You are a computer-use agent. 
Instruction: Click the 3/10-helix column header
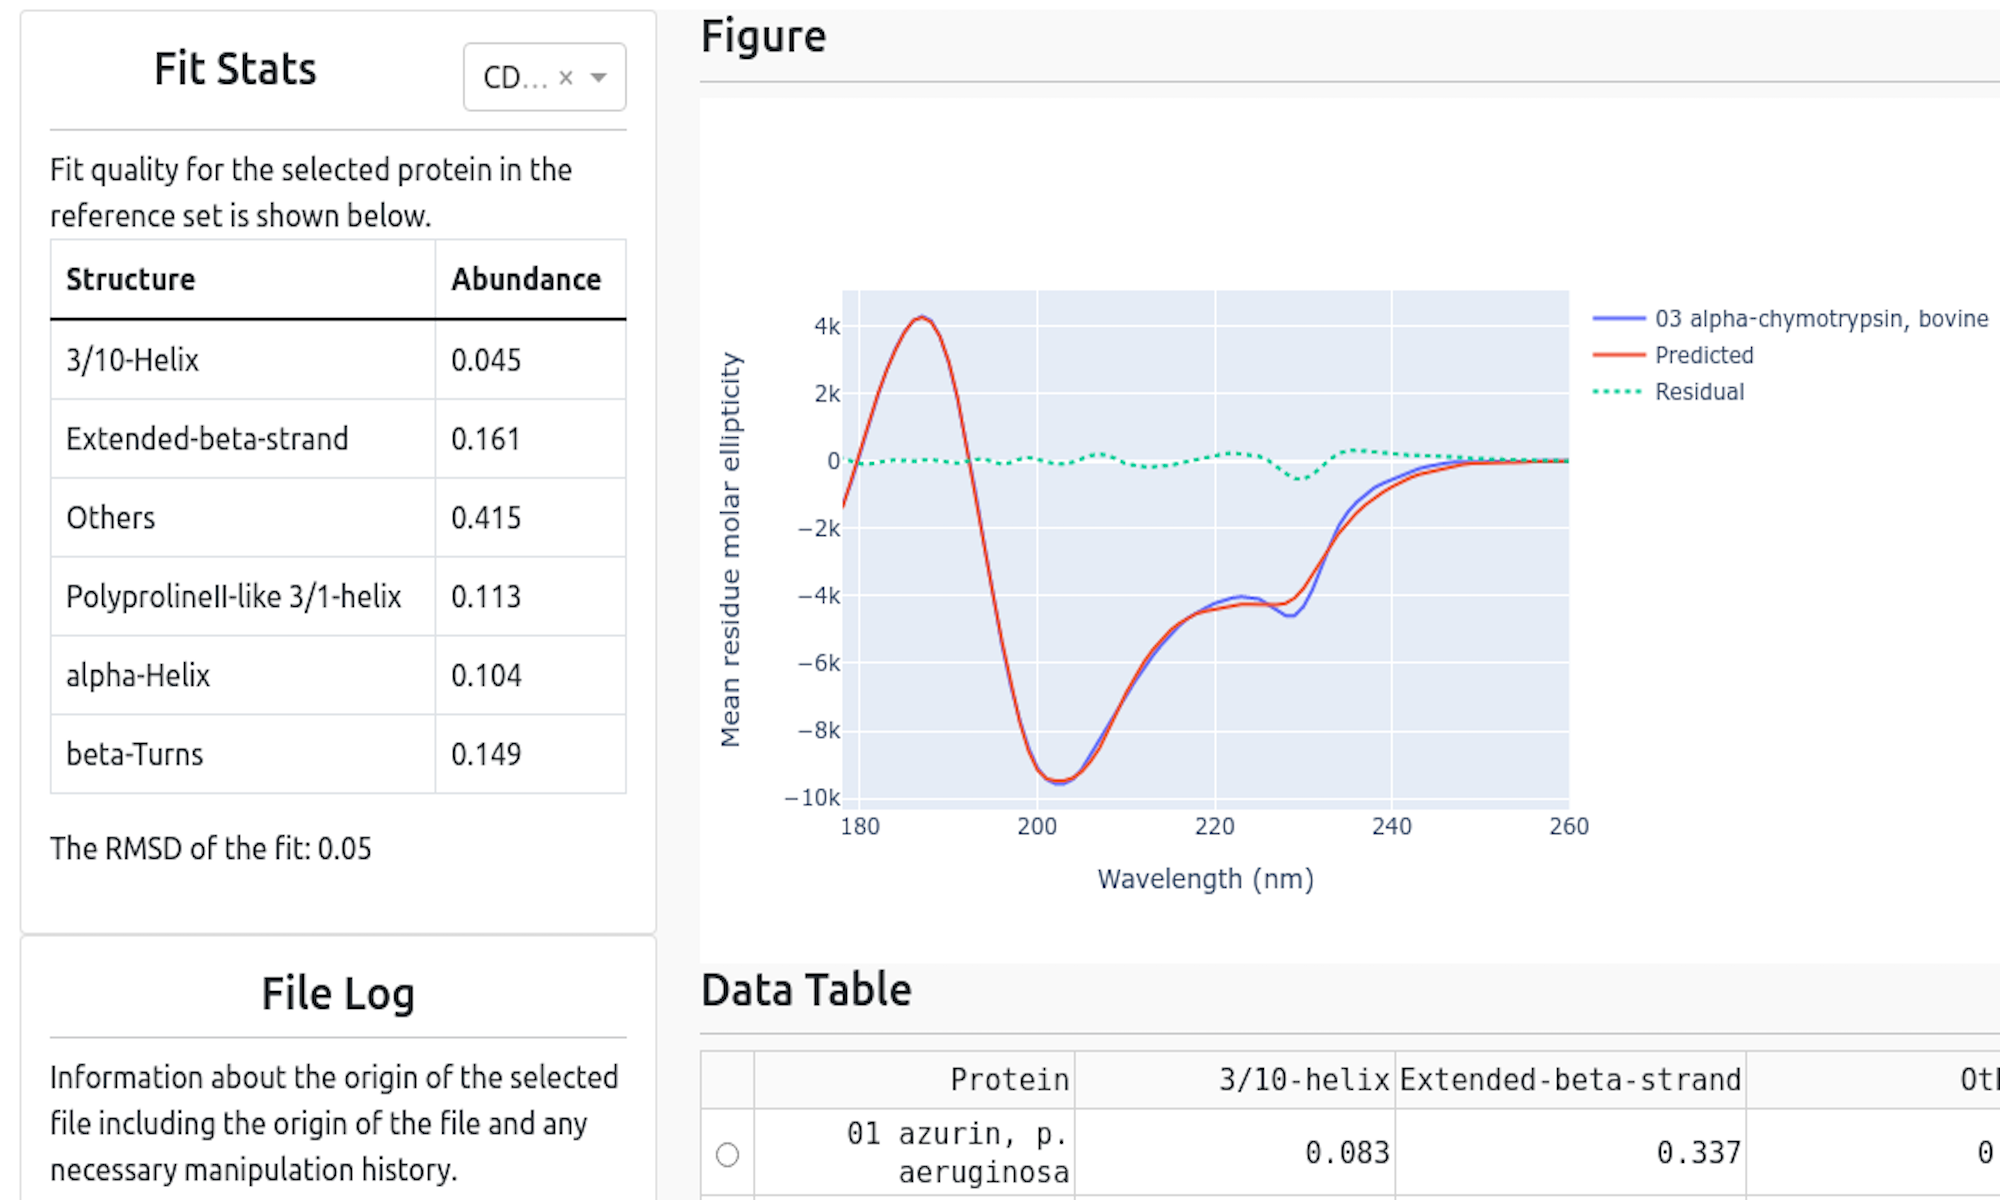tap(1303, 1080)
